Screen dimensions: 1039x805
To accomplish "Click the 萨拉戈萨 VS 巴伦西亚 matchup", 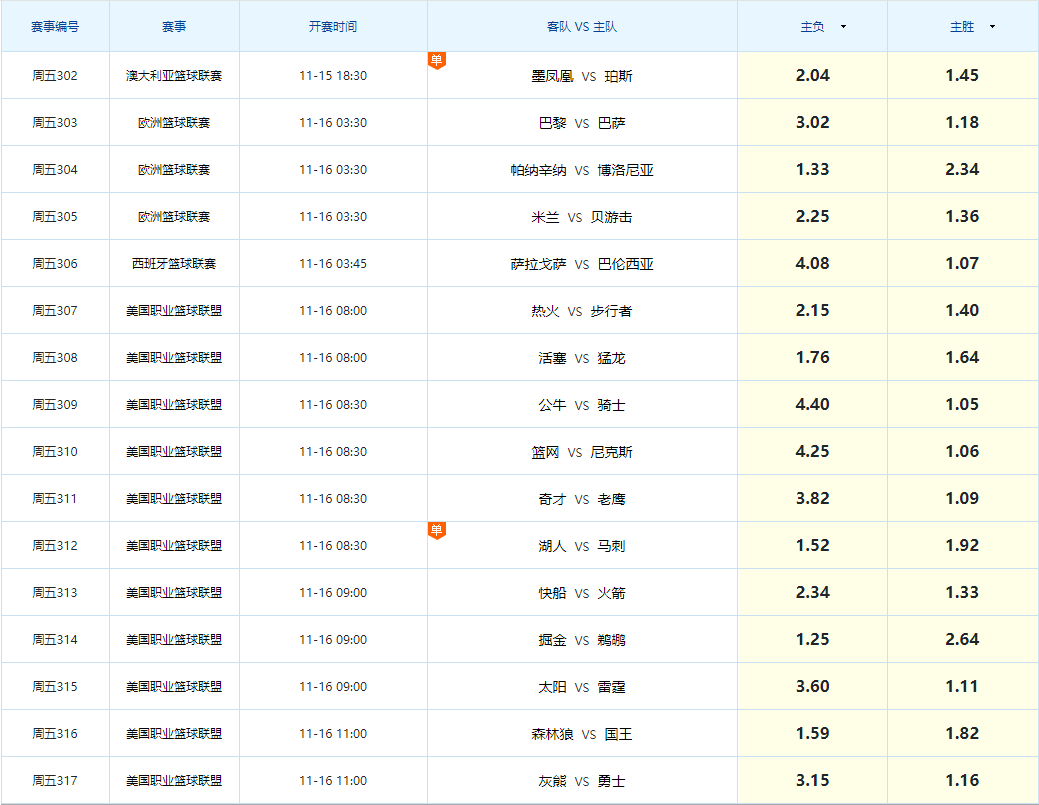I will 582,264.
